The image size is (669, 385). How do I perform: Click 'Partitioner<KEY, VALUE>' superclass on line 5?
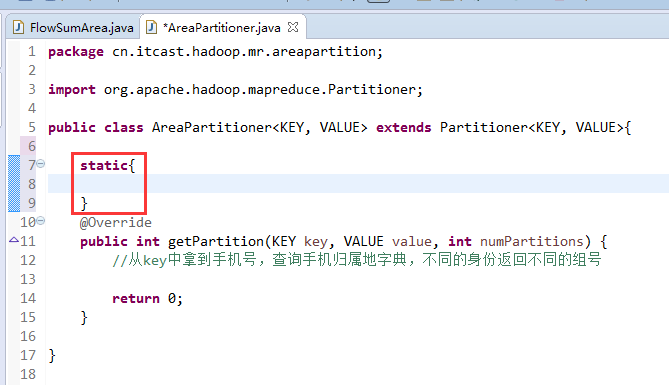532,128
